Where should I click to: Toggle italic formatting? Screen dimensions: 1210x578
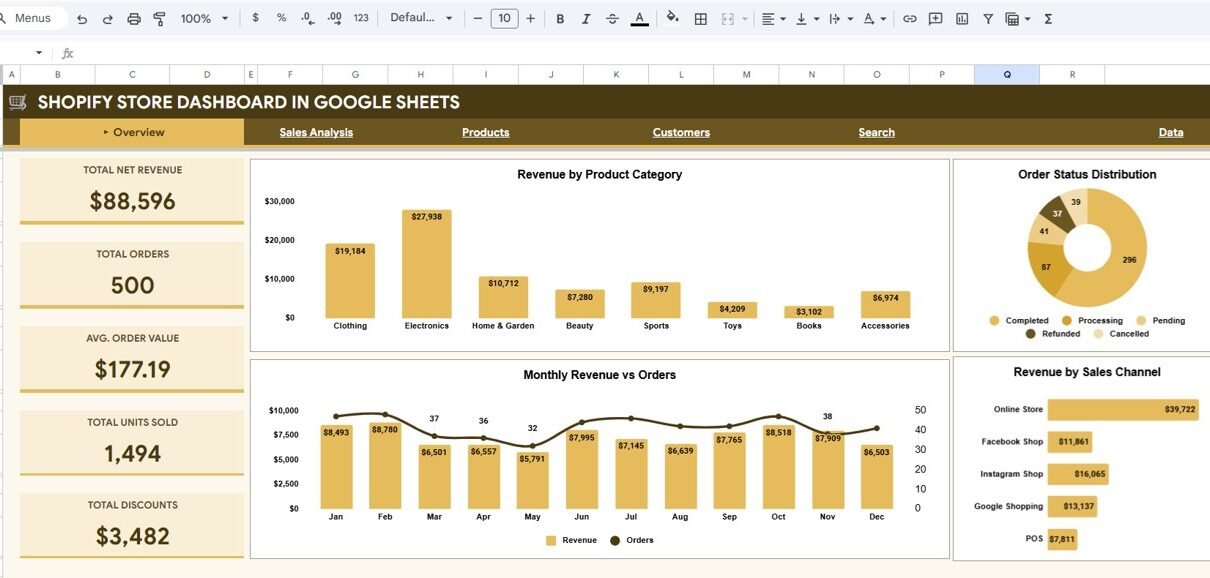click(586, 19)
